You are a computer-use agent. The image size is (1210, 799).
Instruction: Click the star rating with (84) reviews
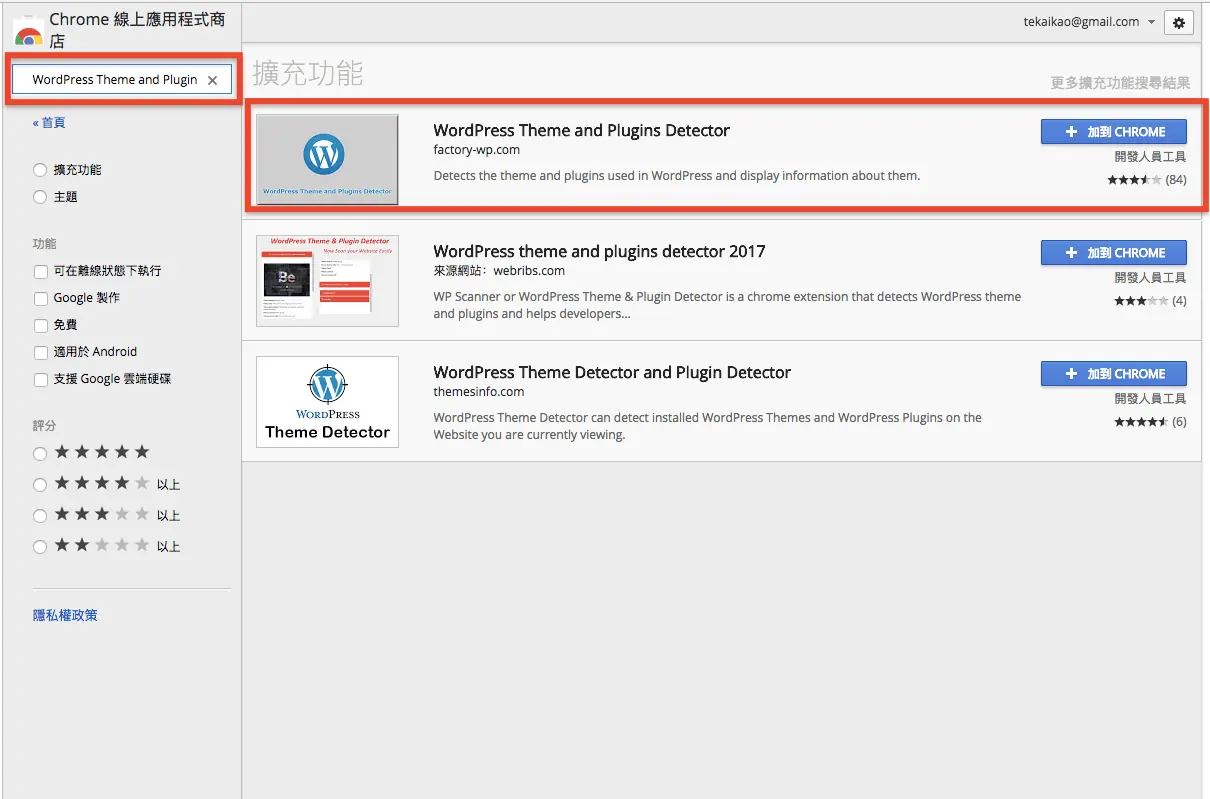click(1147, 180)
